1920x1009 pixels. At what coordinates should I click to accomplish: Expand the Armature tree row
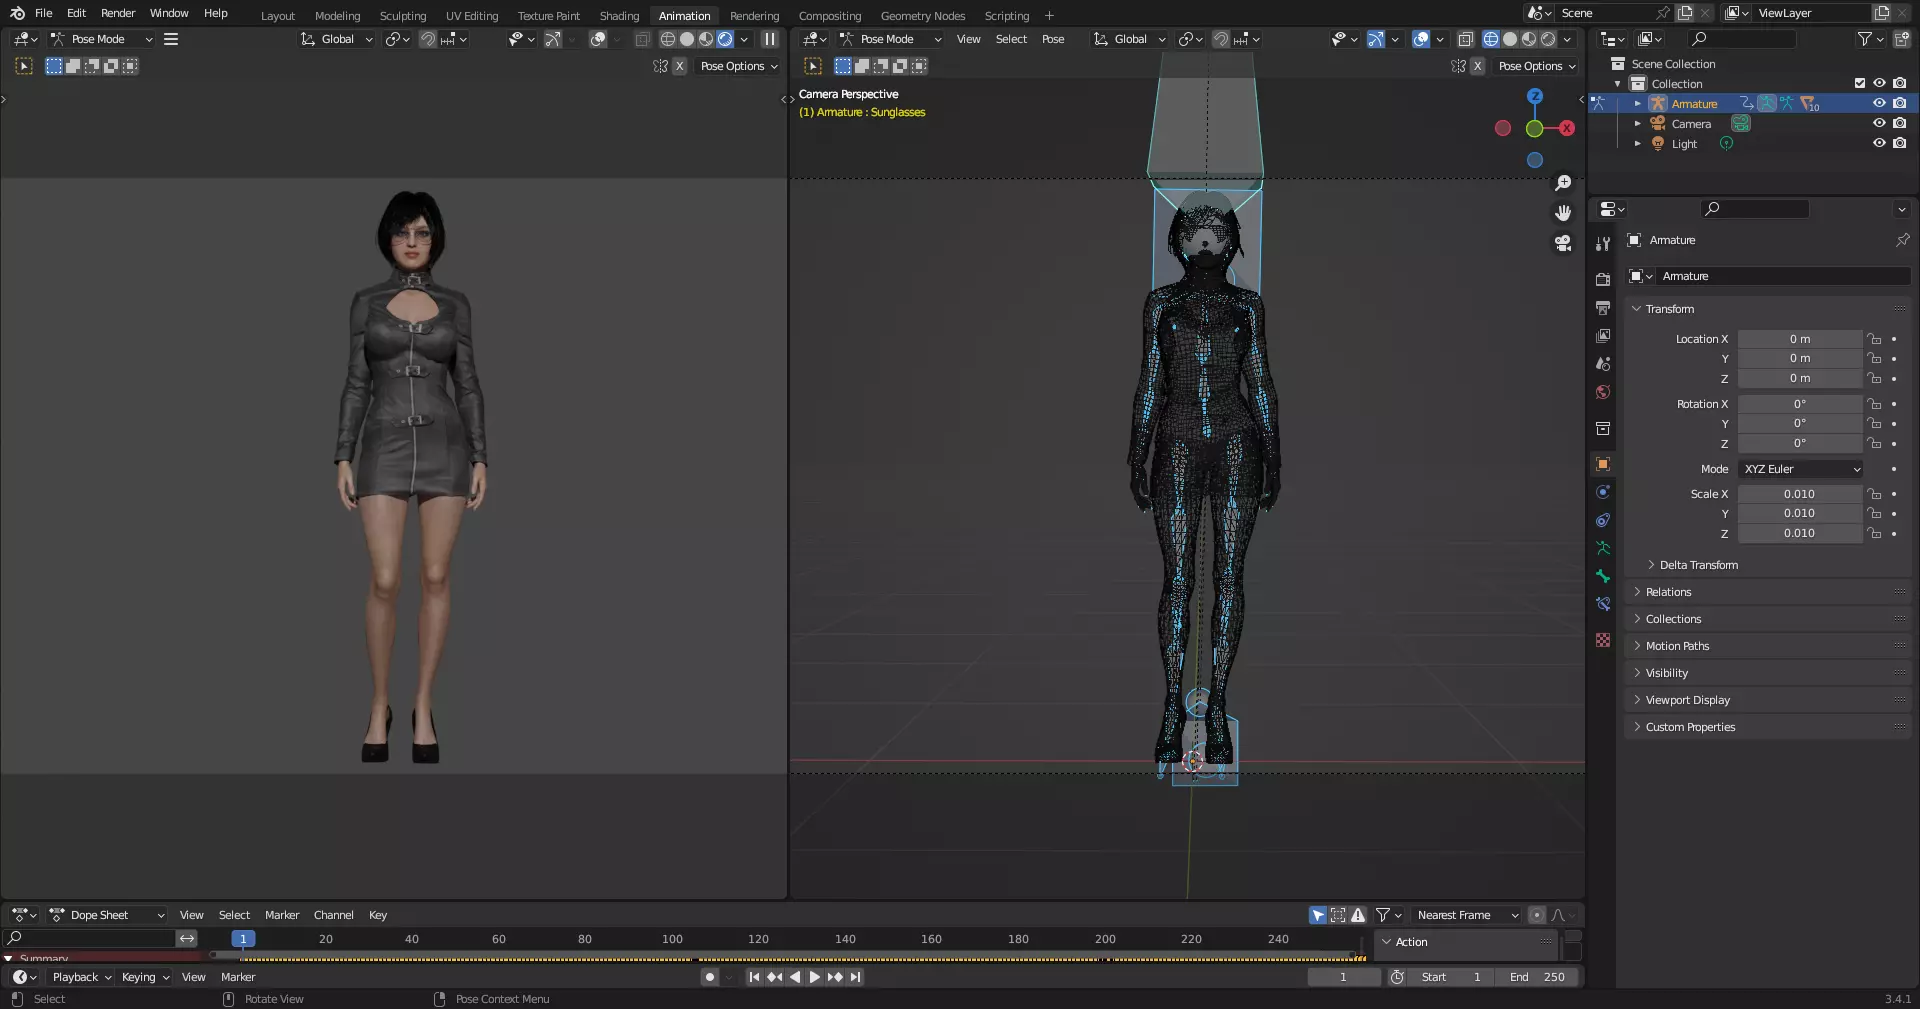pyautogui.click(x=1637, y=104)
